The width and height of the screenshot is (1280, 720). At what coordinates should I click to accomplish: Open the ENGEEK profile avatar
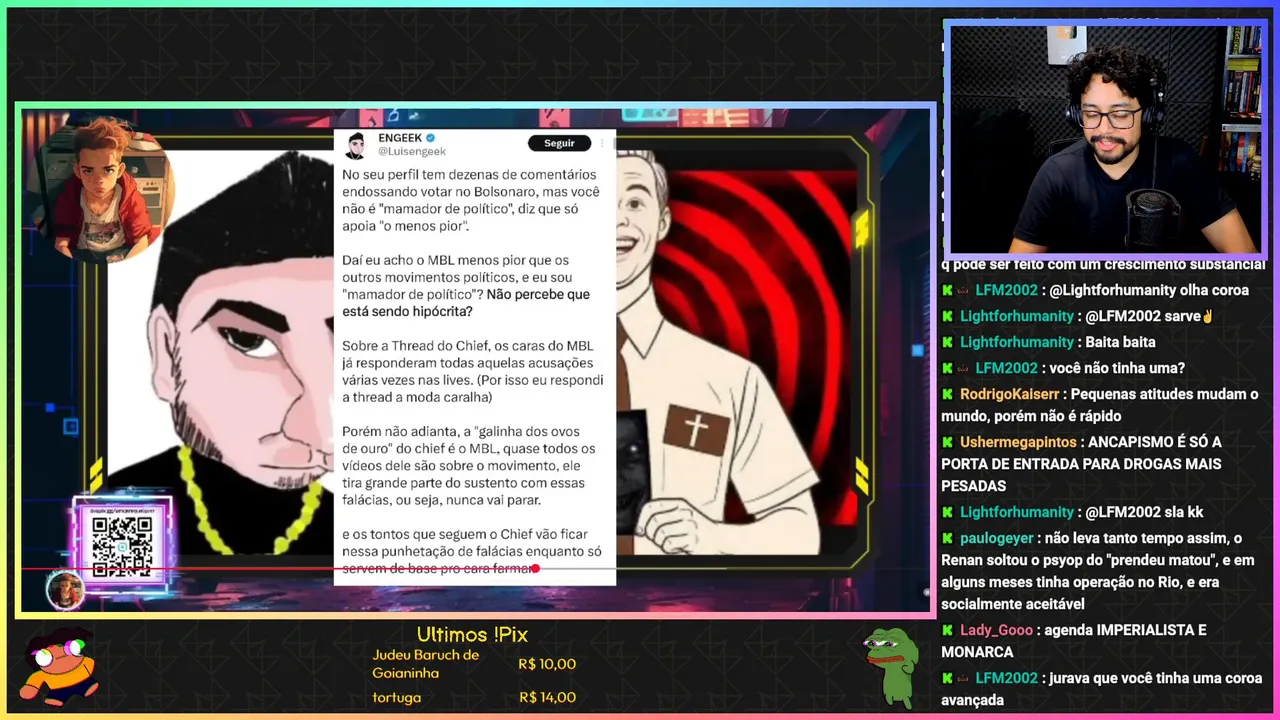click(x=355, y=145)
